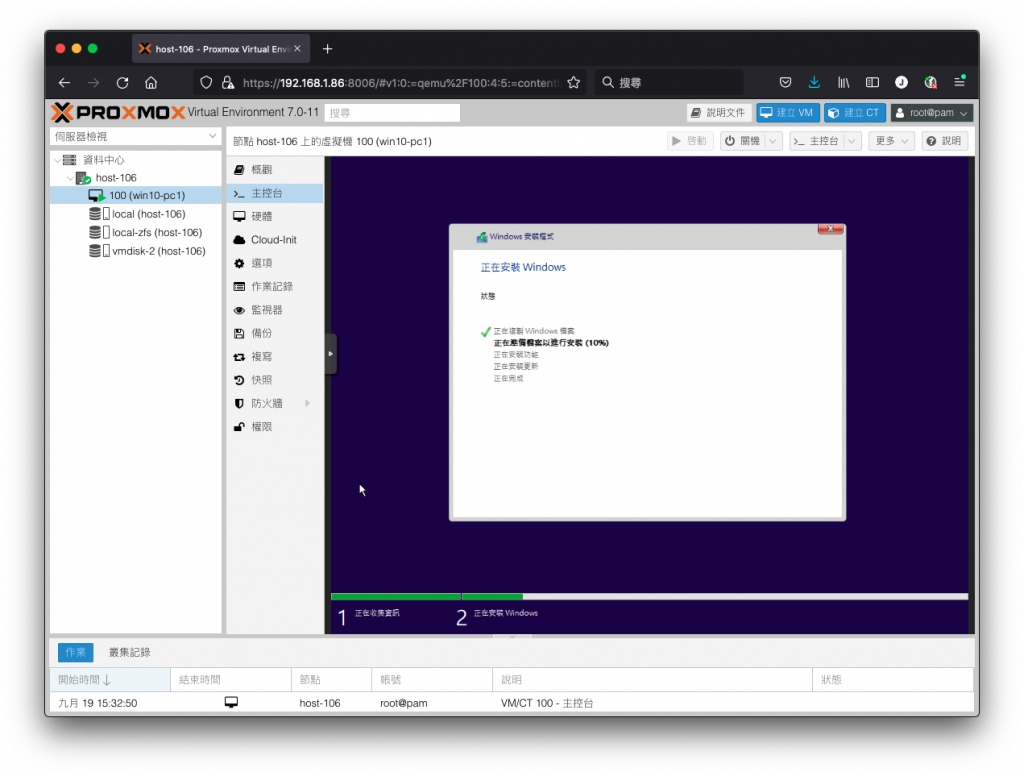Sort by 說明 column header
This screenshot has height=776, width=1024.
(652, 680)
